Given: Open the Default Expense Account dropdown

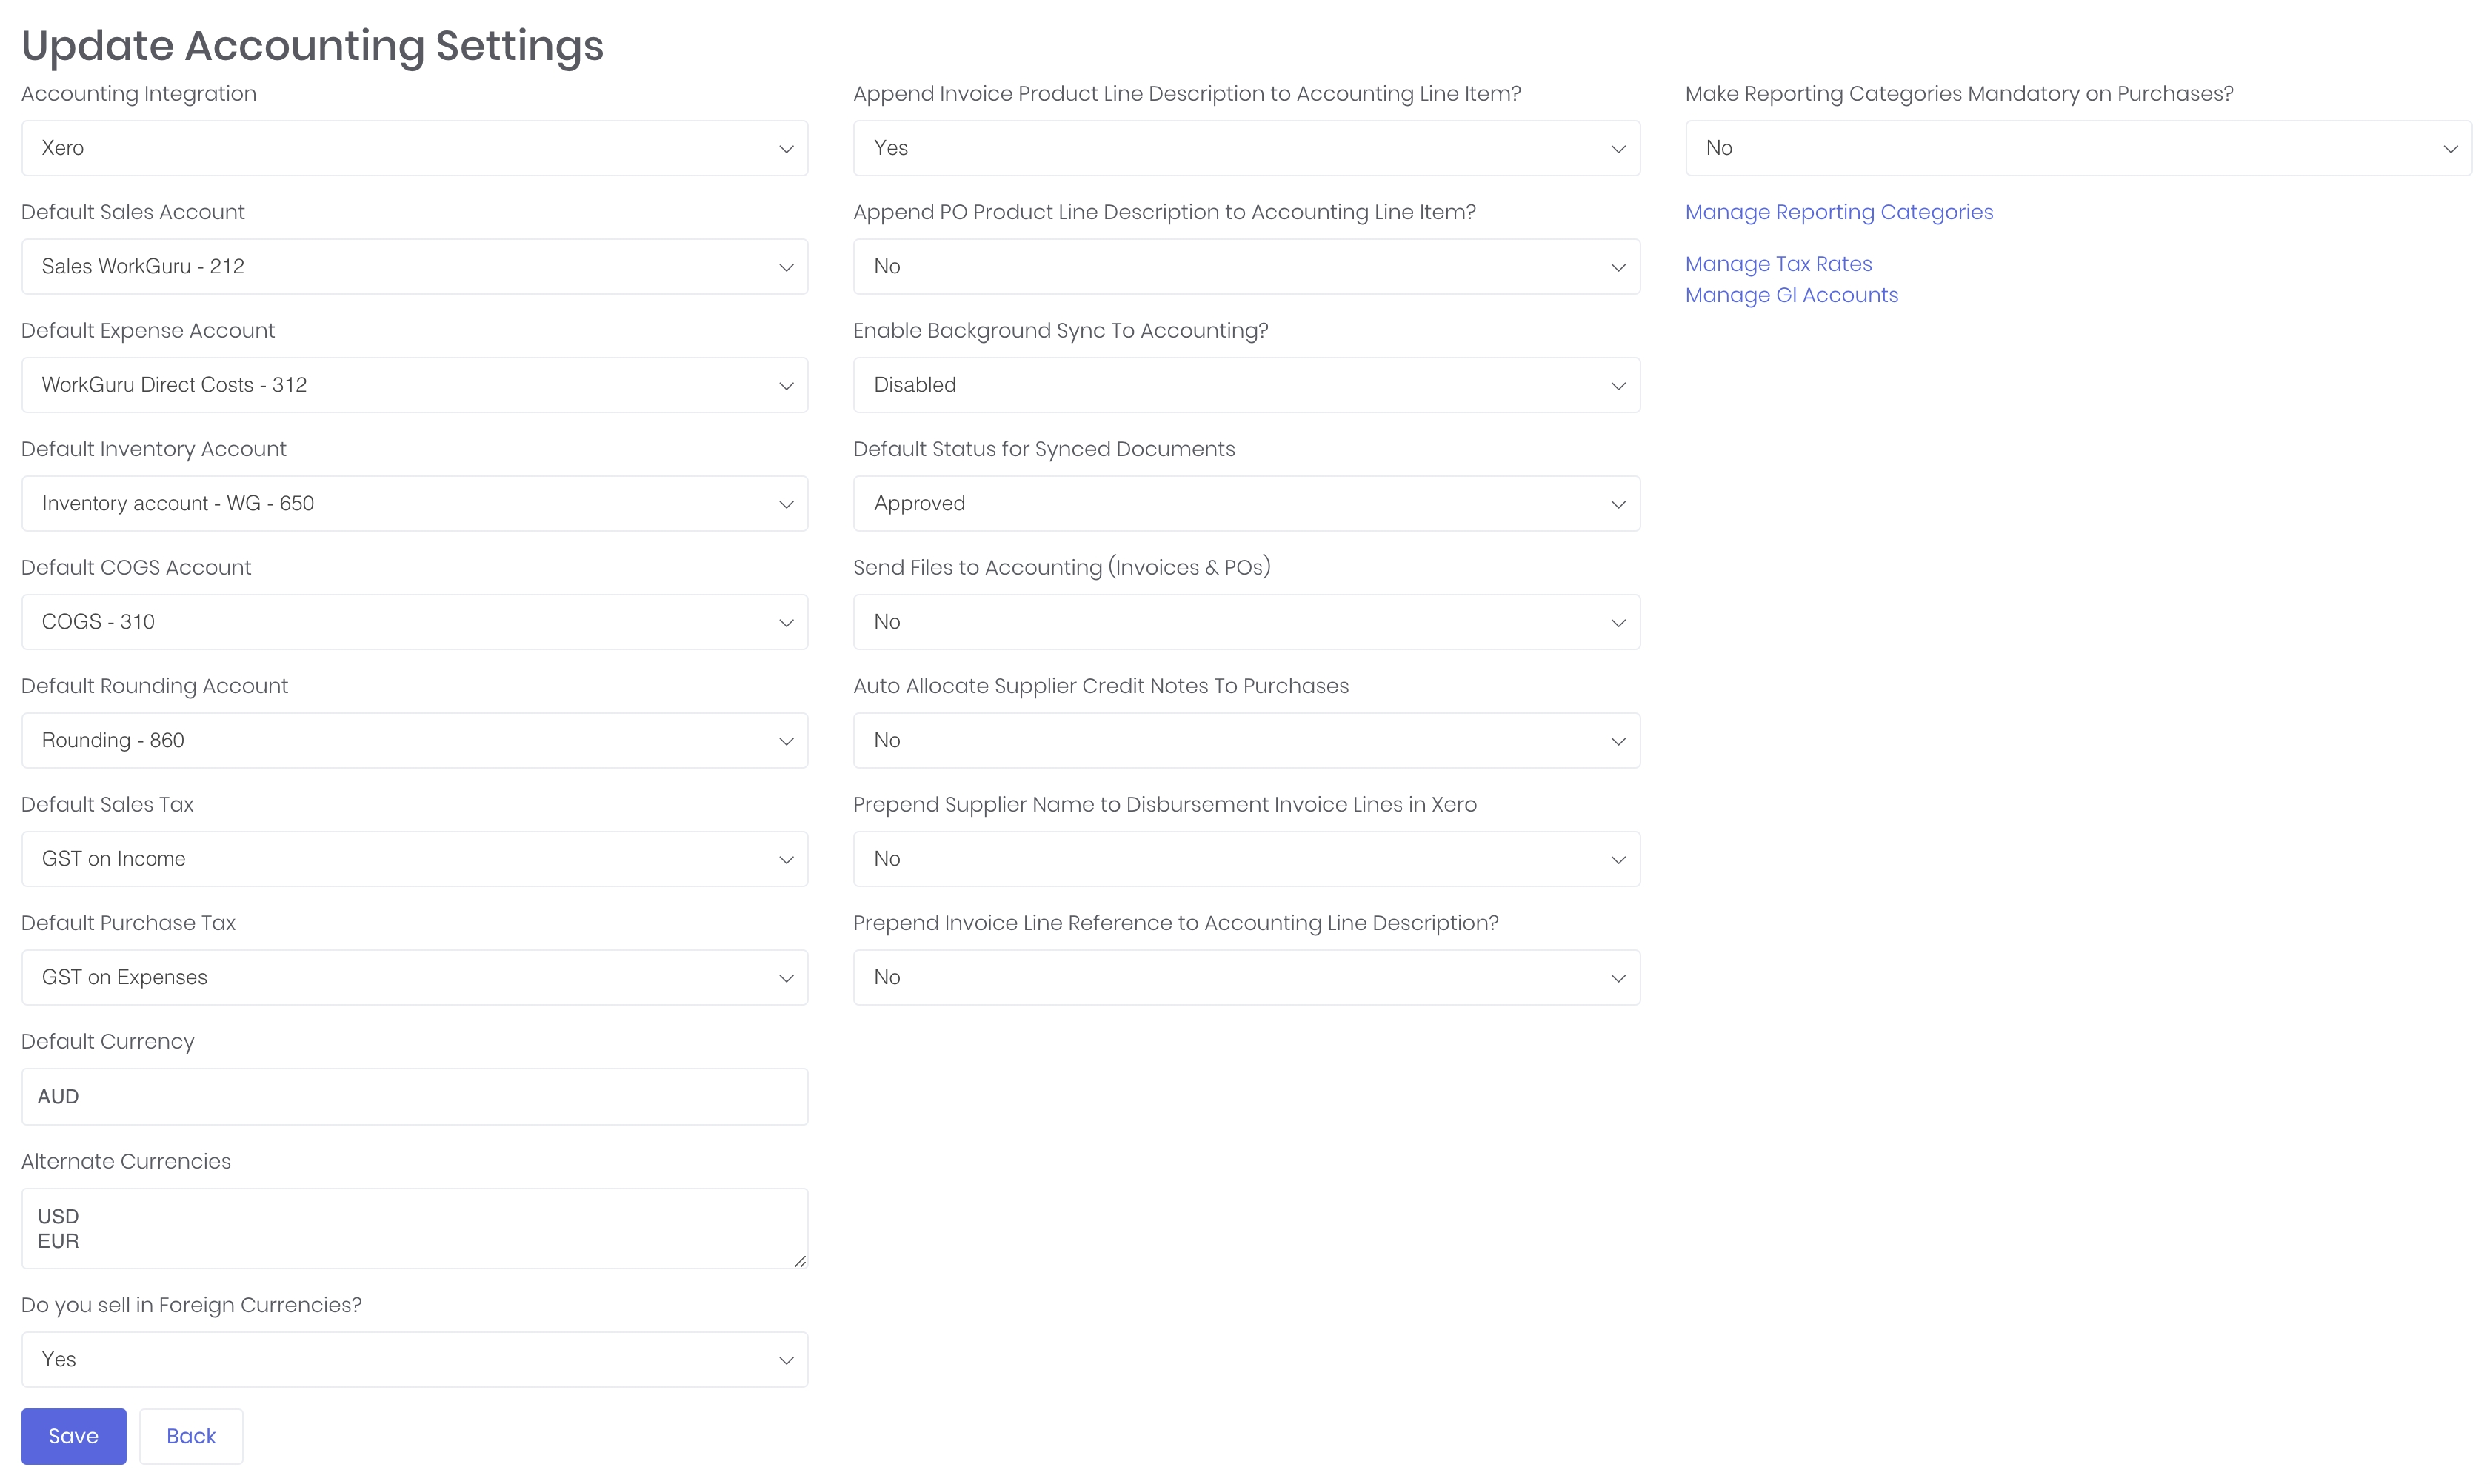Looking at the screenshot, I should point(414,385).
